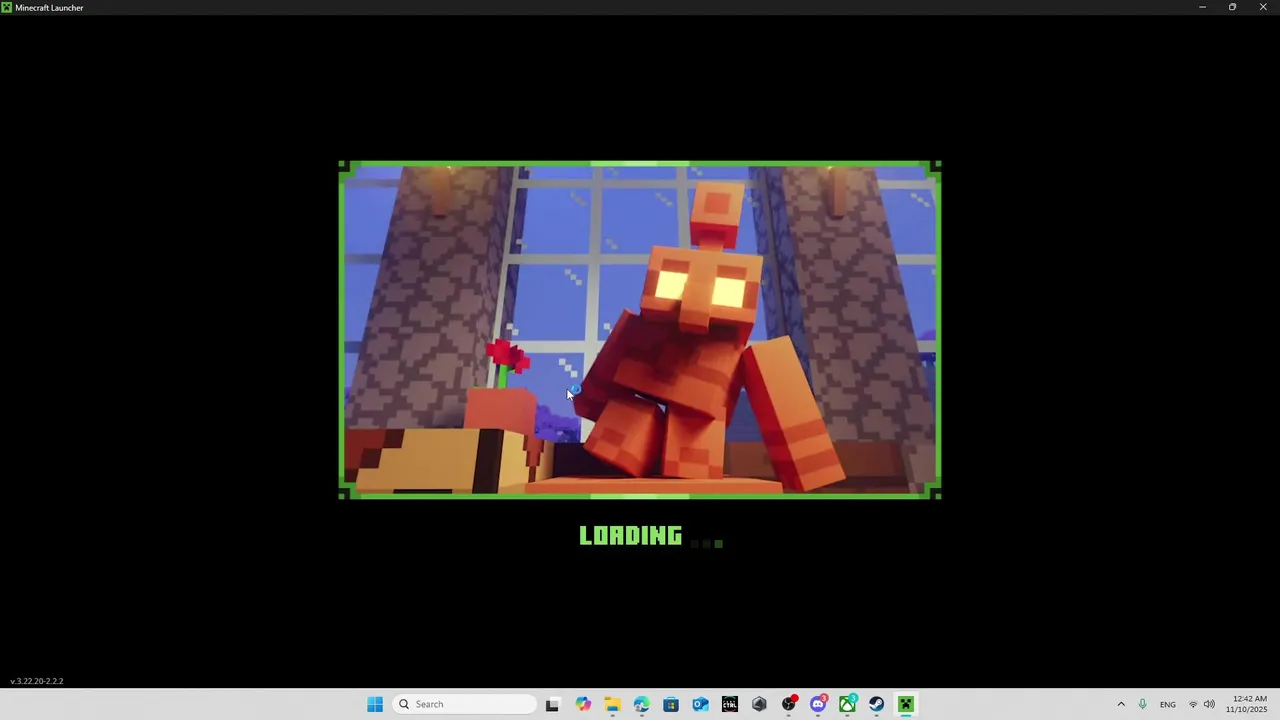Open the gray hexagon app on the taskbar

pos(759,704)
